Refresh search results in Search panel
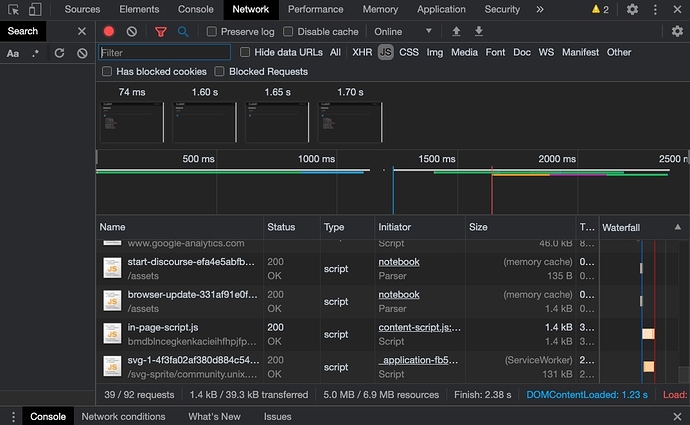Screen dimensions: 690x425 click(59, 53)
